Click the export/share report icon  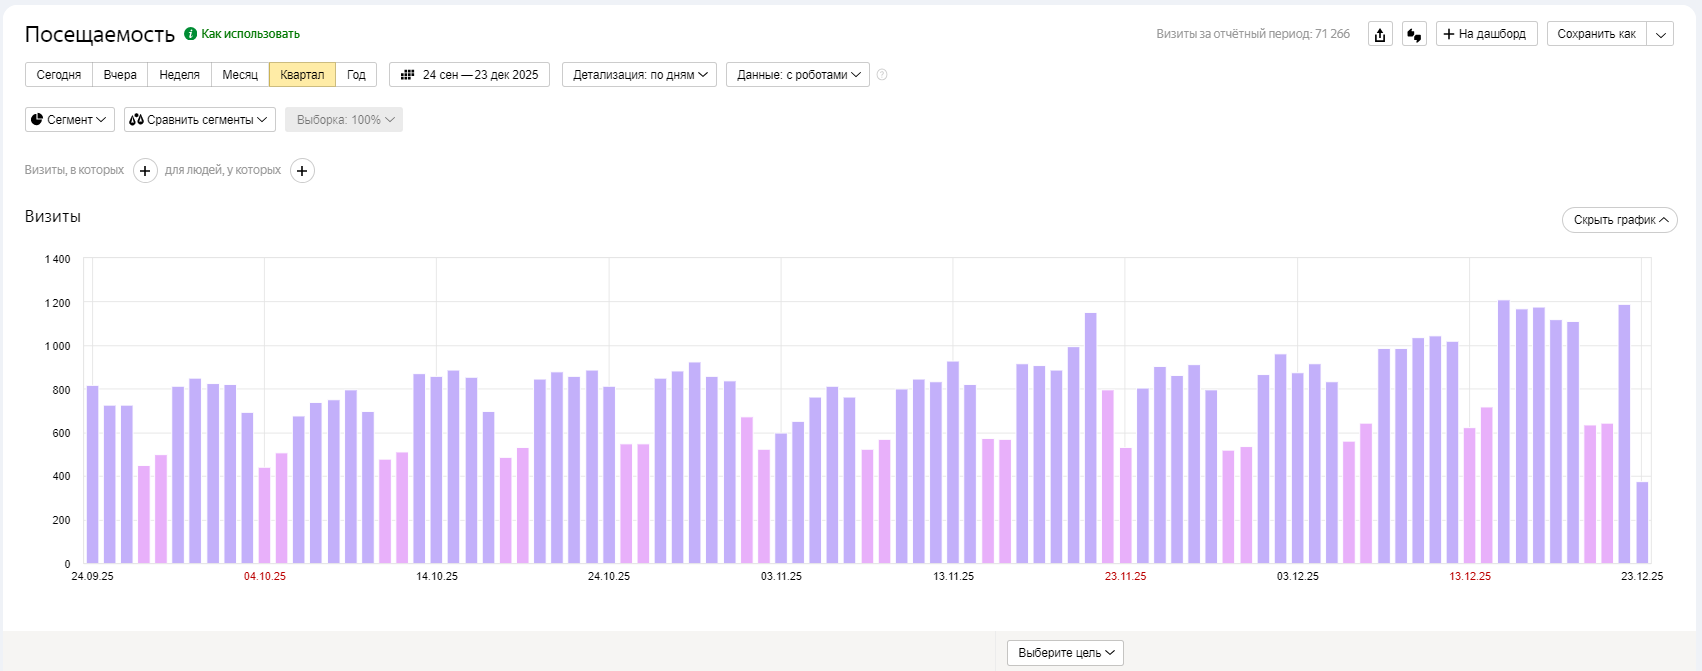1380,35
